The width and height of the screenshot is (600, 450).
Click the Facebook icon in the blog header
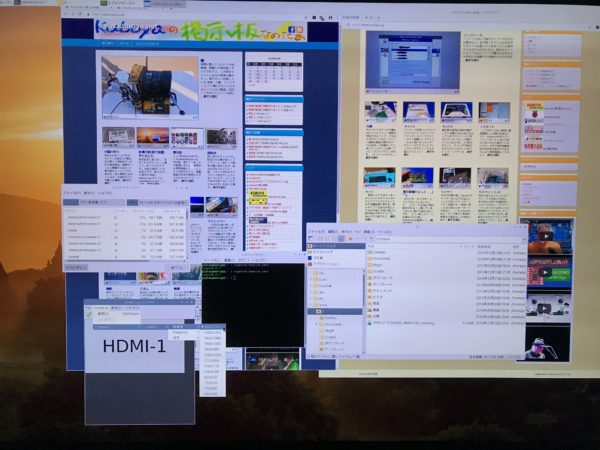(291, 30)
